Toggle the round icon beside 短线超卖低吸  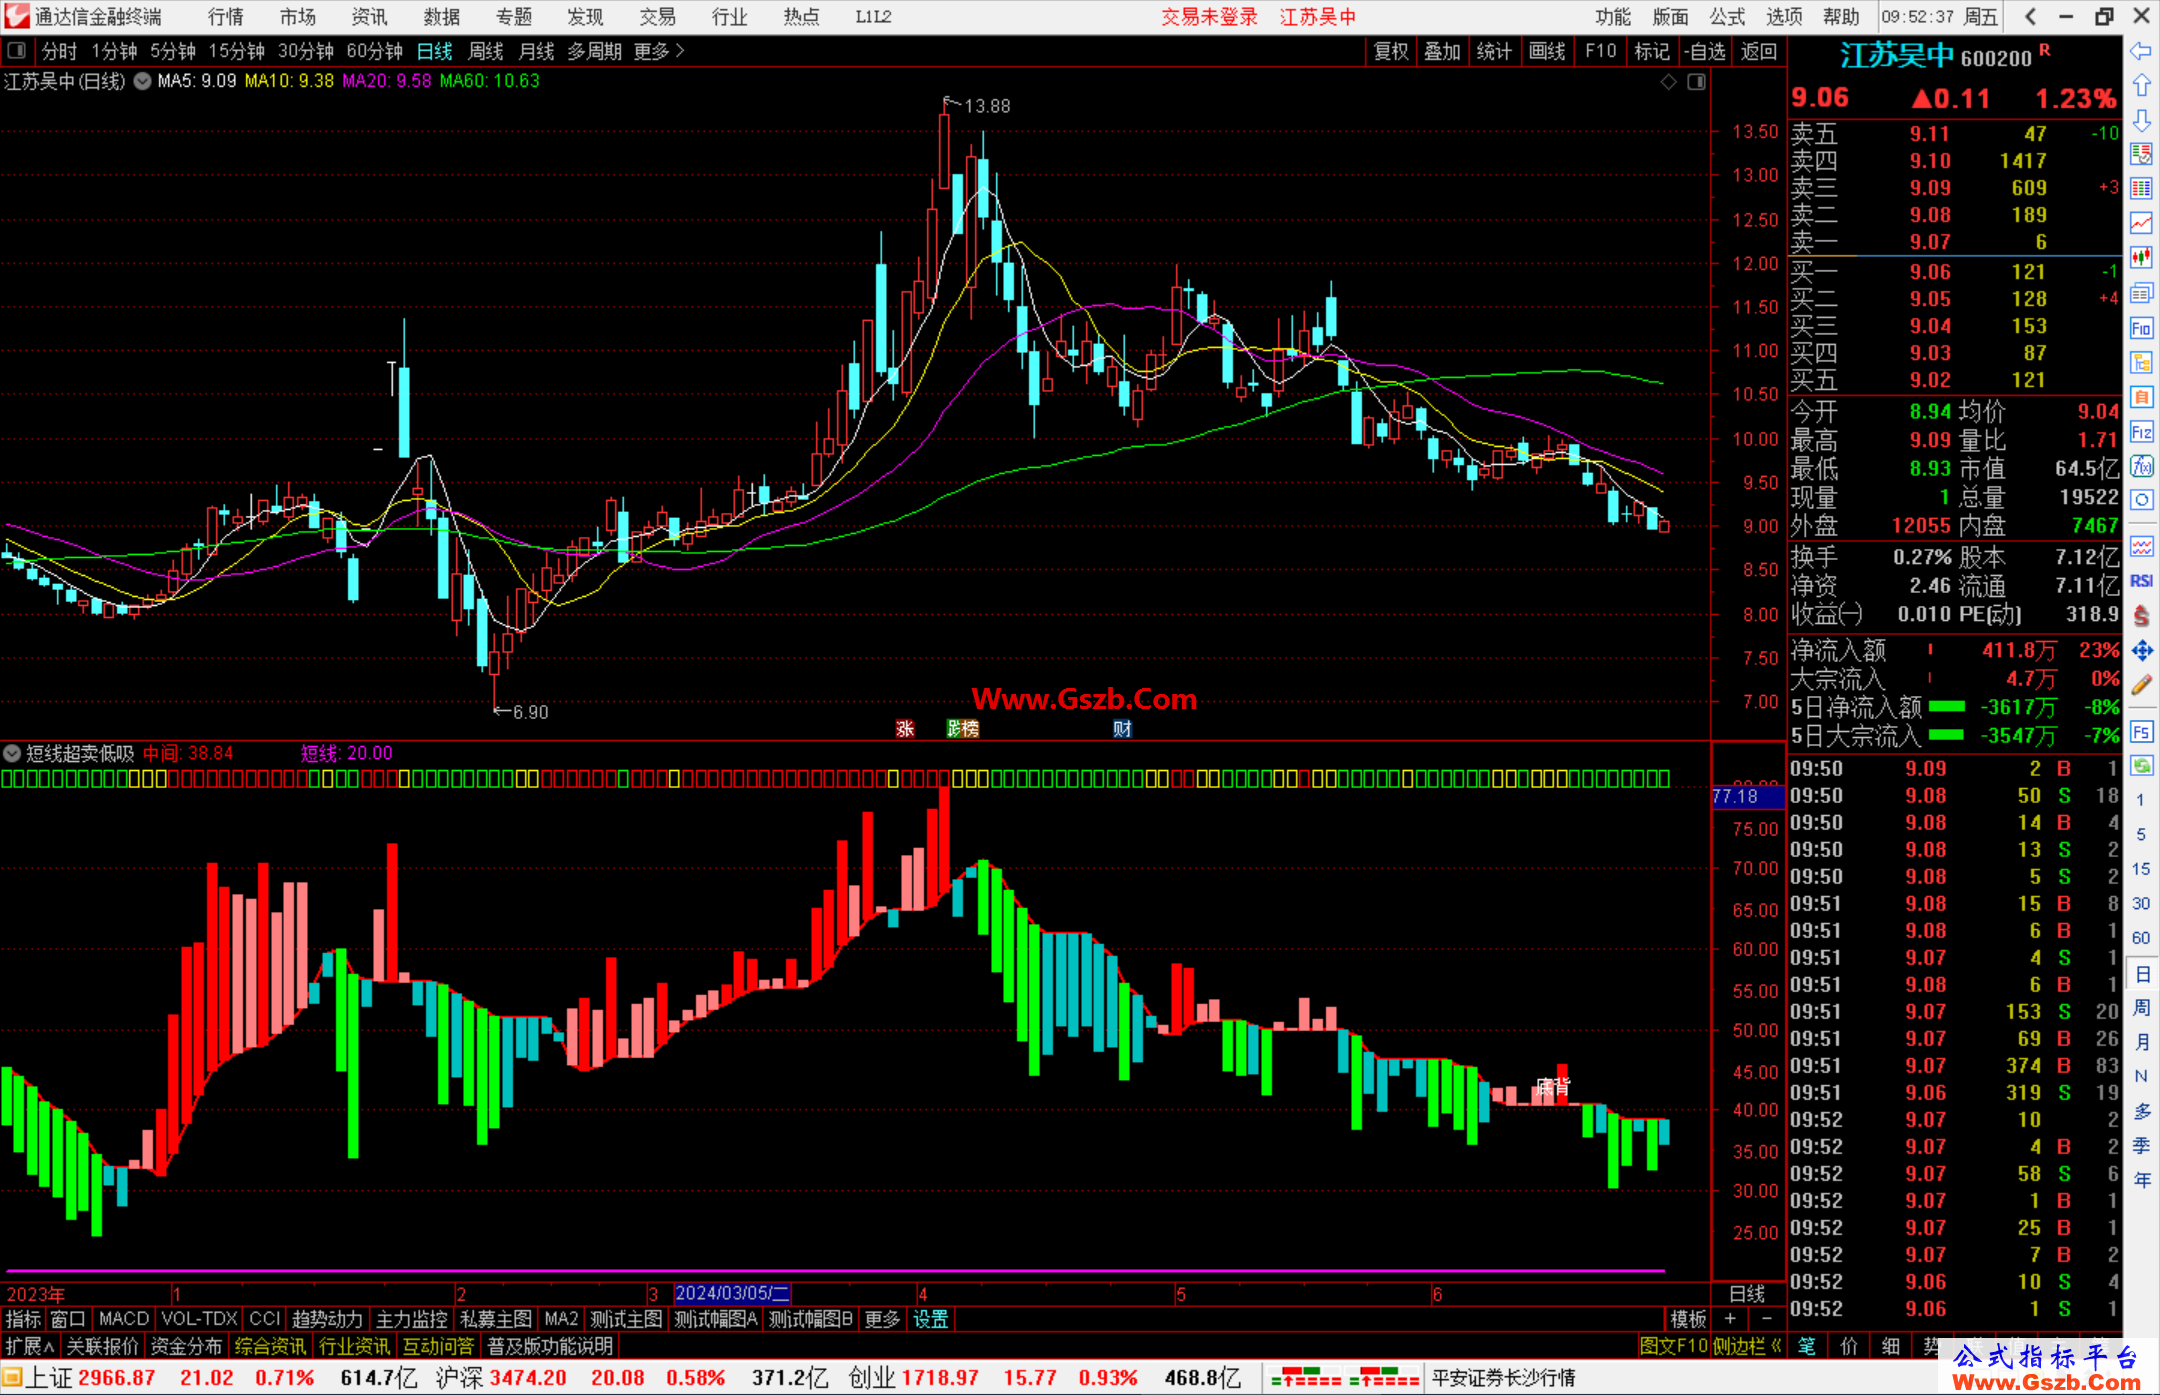coord(12,753)
